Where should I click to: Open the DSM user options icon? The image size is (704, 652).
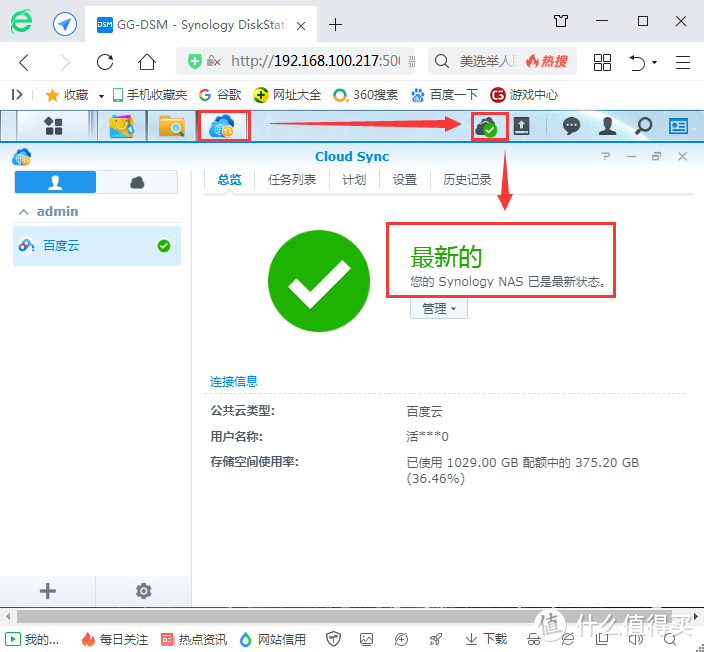click(607, 126)
